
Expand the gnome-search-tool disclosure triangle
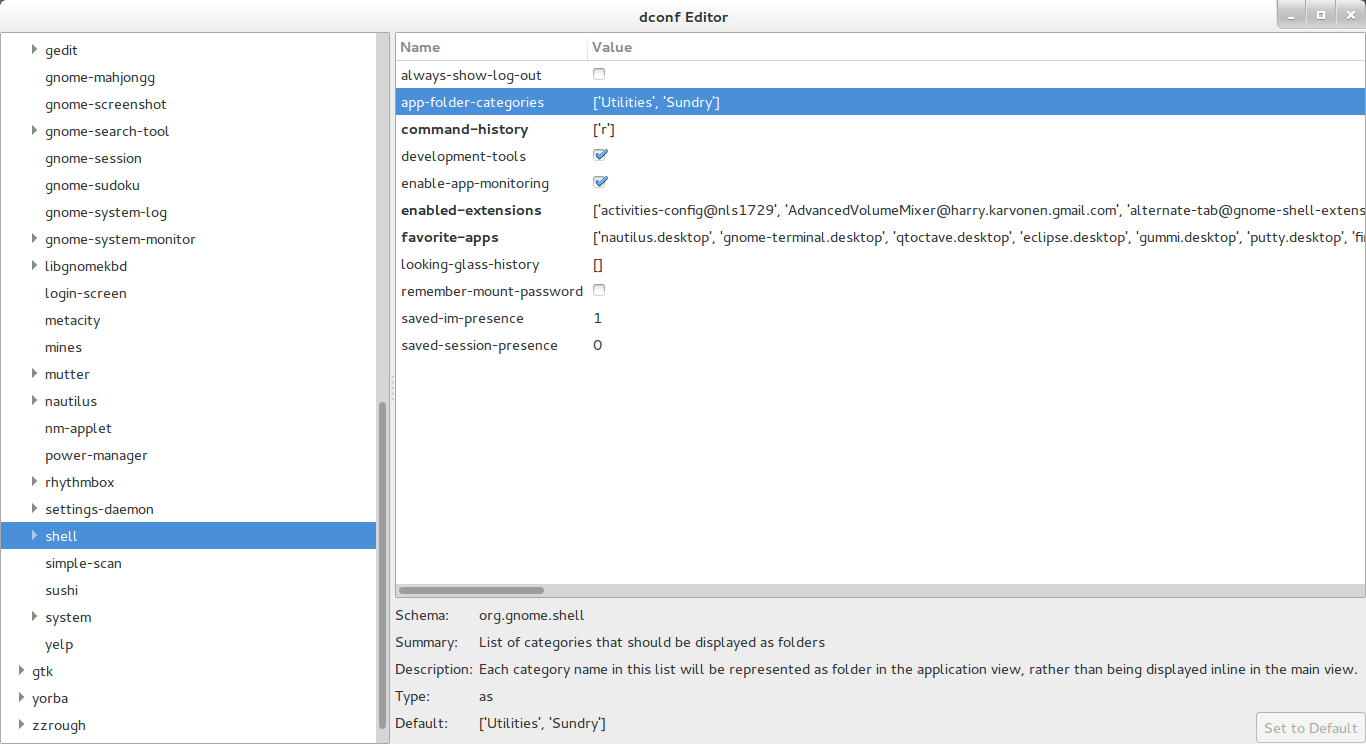(35, 131)
